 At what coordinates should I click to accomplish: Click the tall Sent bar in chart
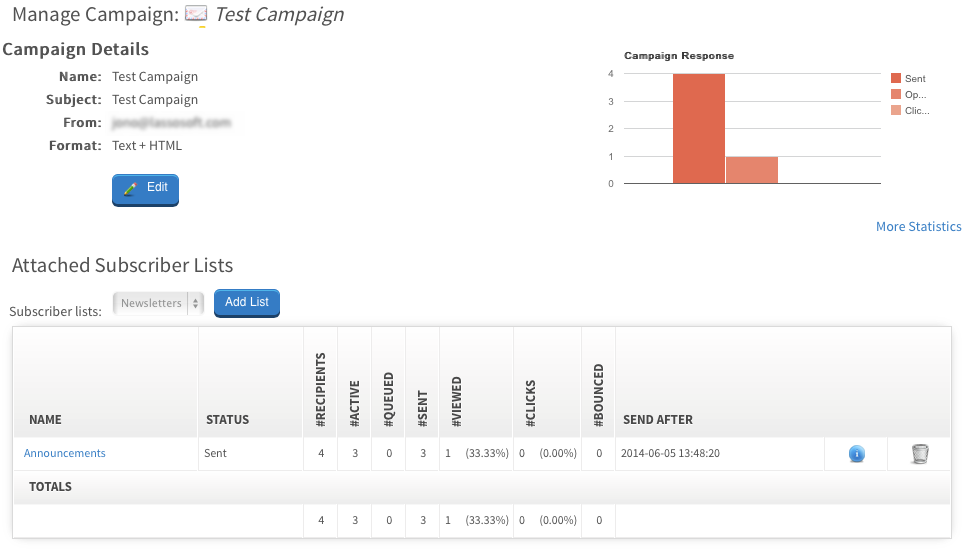tap(698, 129)
